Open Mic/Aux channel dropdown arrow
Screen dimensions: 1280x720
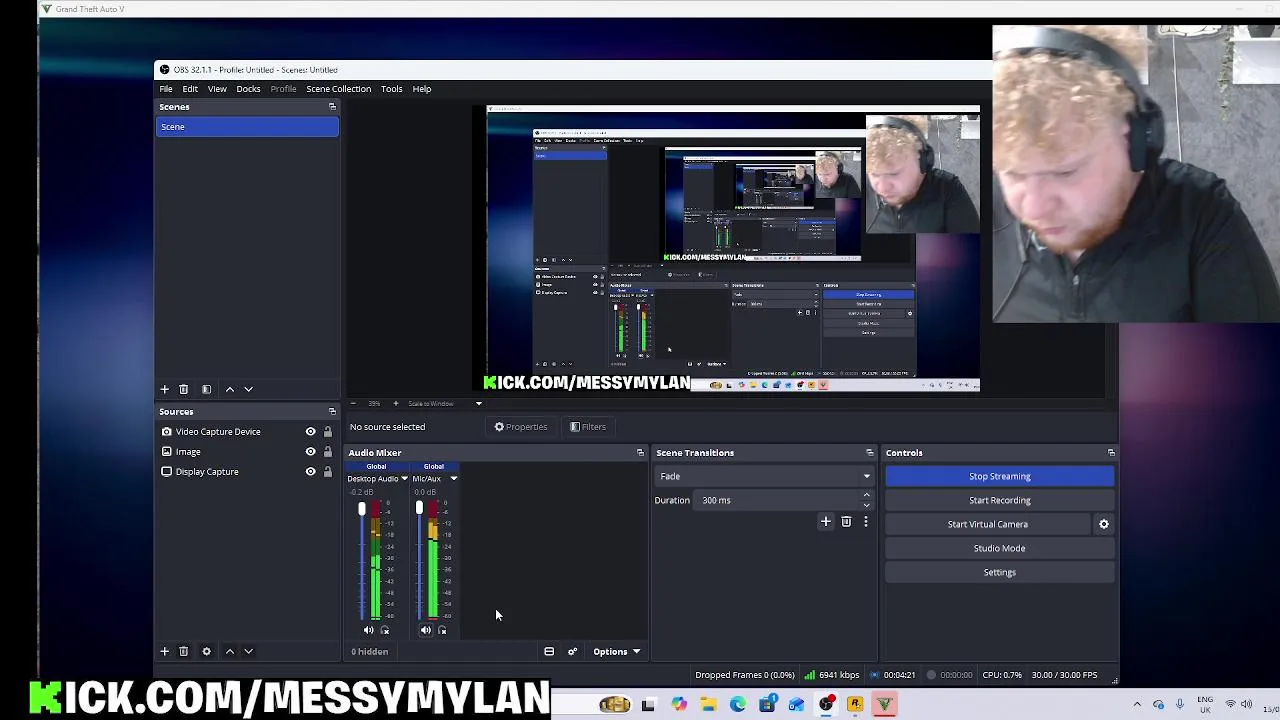point(453,479)
